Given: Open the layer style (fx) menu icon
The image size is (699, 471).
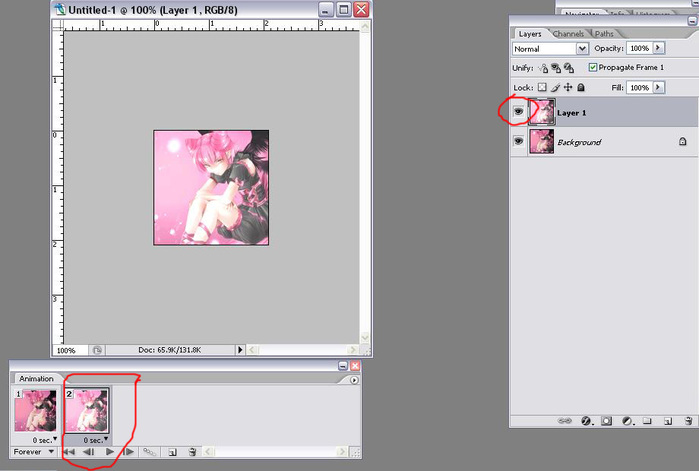Looking at the screenshot, I should [586, 421].
